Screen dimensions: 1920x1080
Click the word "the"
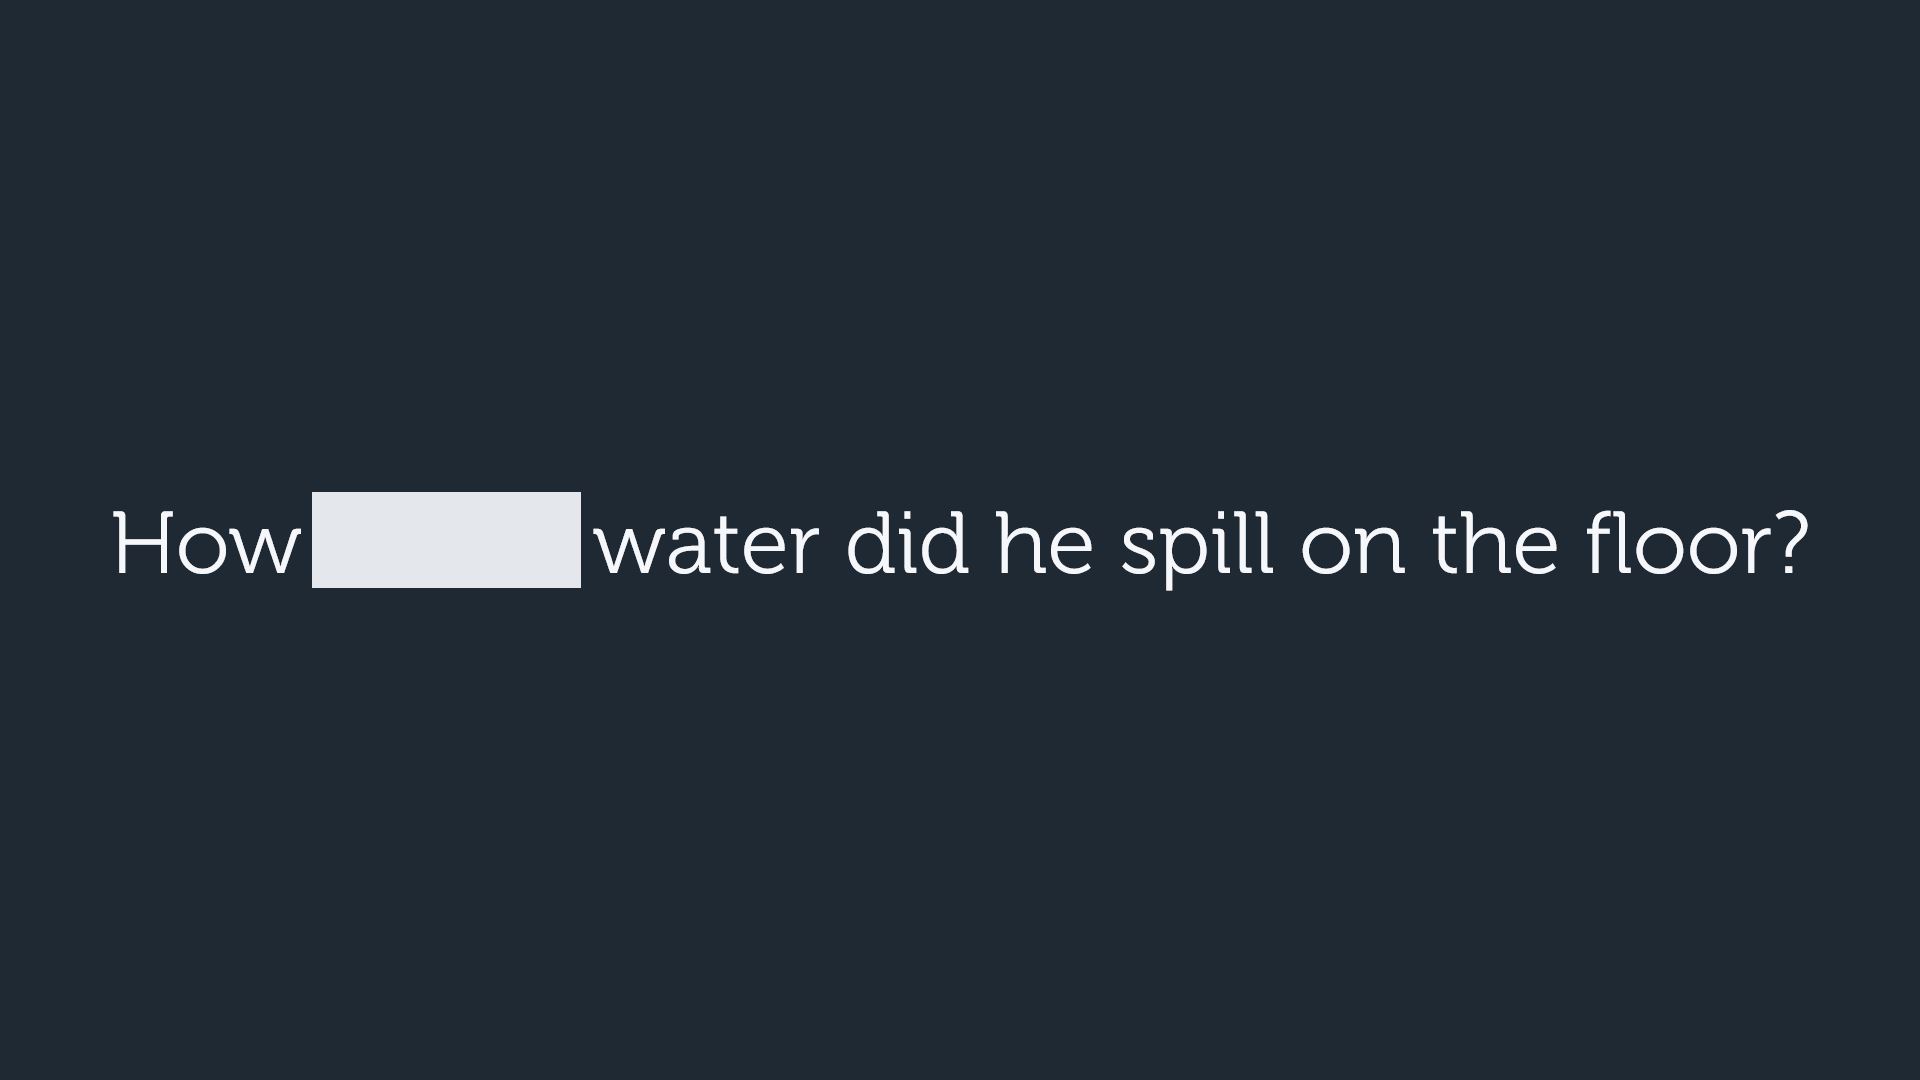coord(1494,545)
